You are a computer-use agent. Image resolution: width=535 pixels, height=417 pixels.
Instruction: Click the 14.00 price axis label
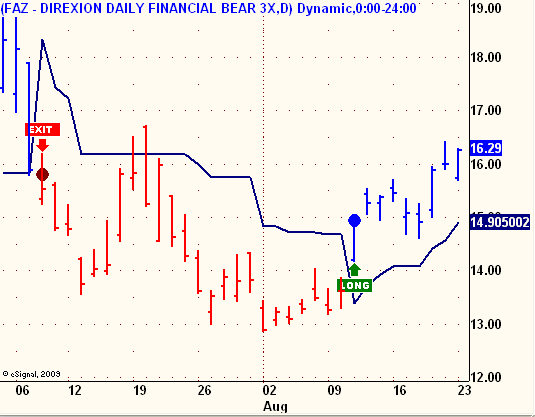[x=486, y=271]
